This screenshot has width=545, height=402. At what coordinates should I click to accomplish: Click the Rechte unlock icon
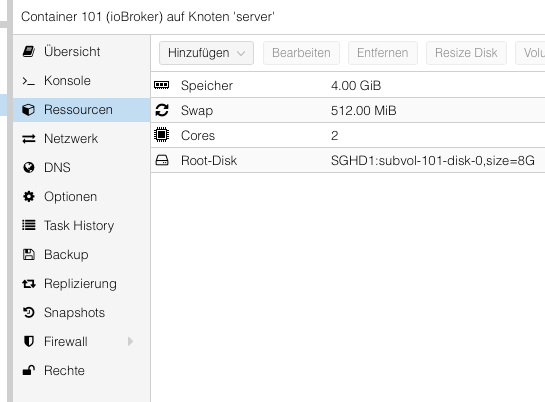29,370
